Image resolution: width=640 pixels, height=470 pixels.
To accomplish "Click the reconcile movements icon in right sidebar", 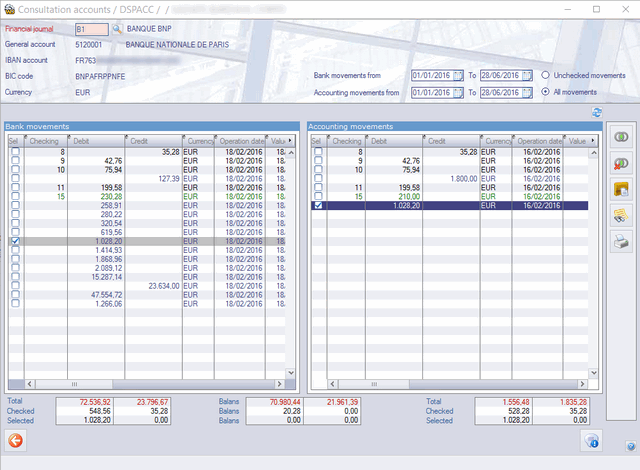I will (x=620, y=137).
